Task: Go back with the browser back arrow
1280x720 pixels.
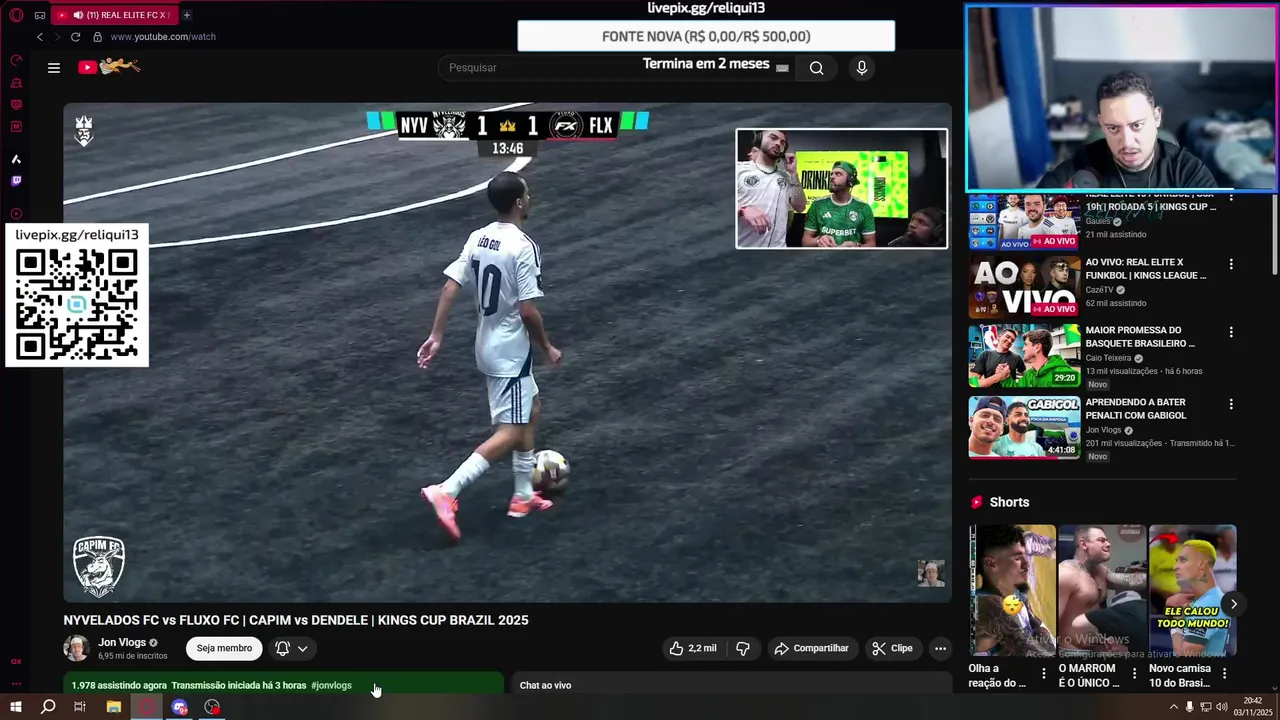Action: [40, 37]
